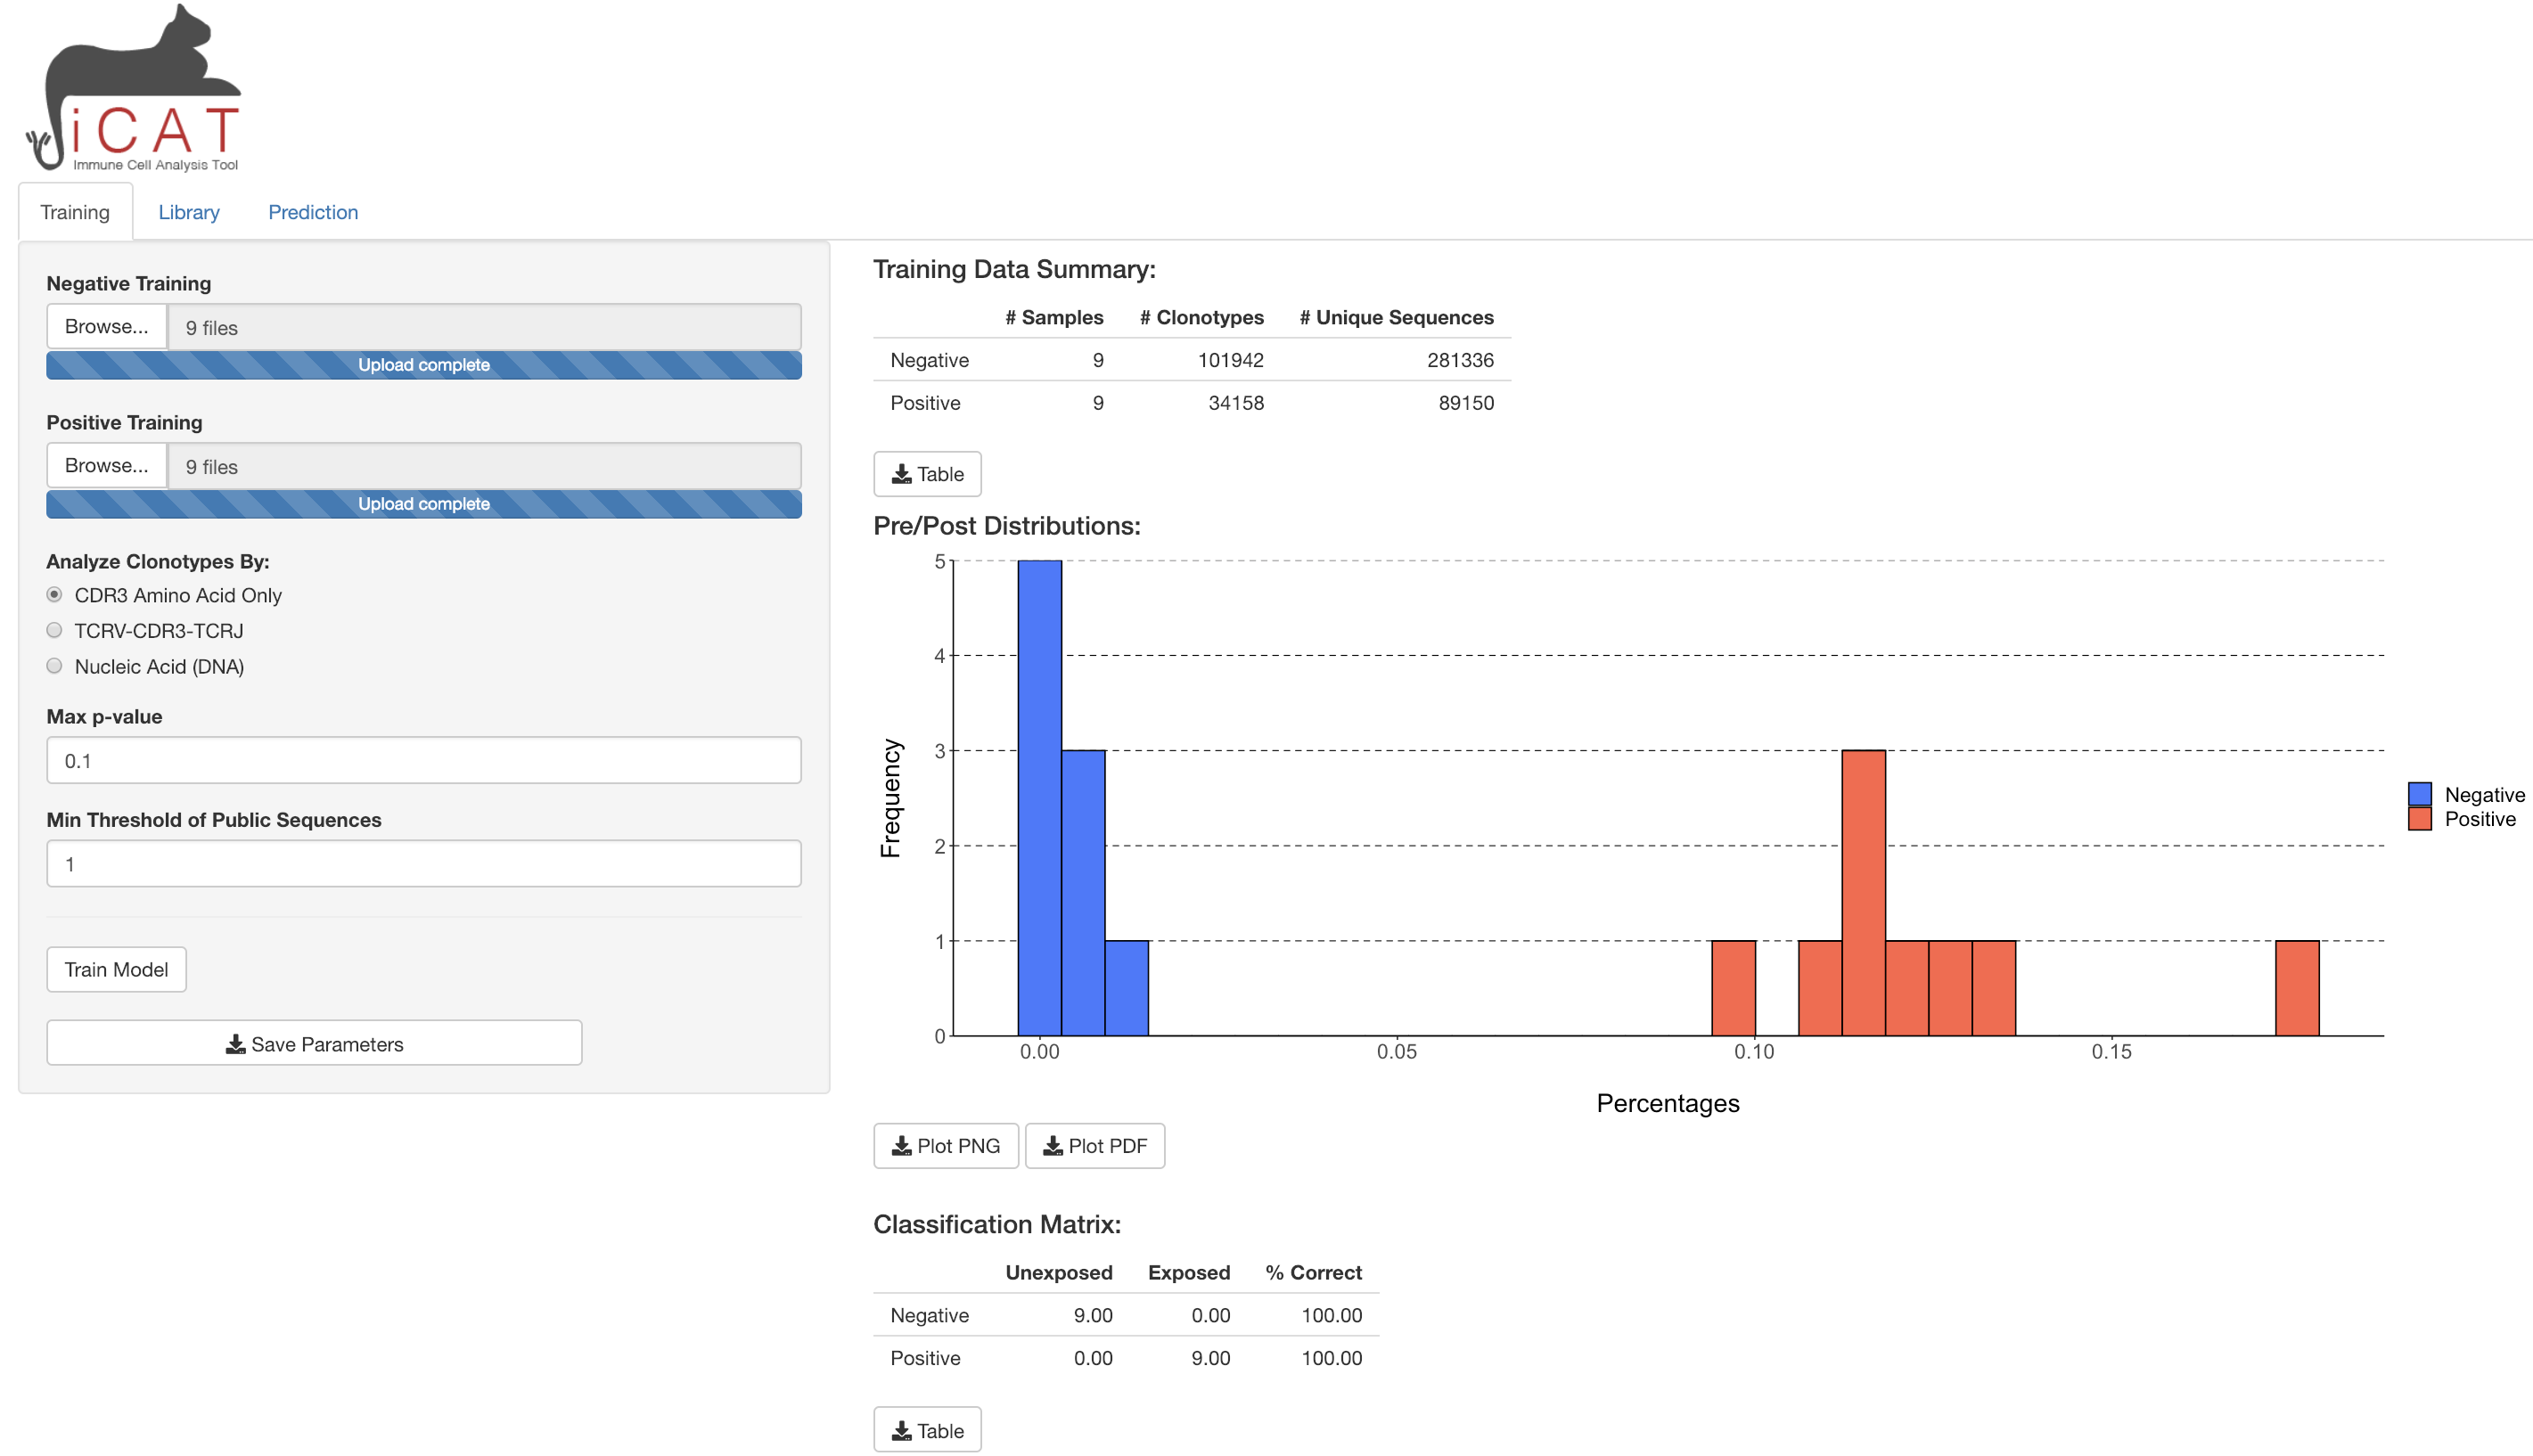Click the 'Unexposed' column header
Viewport: 2533px width, 1456px height.
[1058, 1272]
